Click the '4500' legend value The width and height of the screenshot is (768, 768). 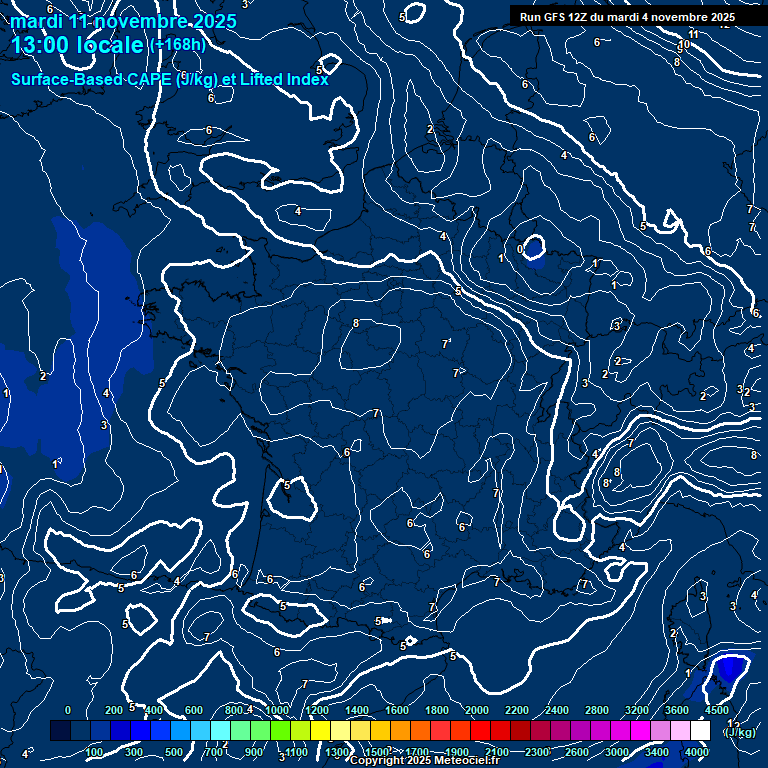(717, 710)
